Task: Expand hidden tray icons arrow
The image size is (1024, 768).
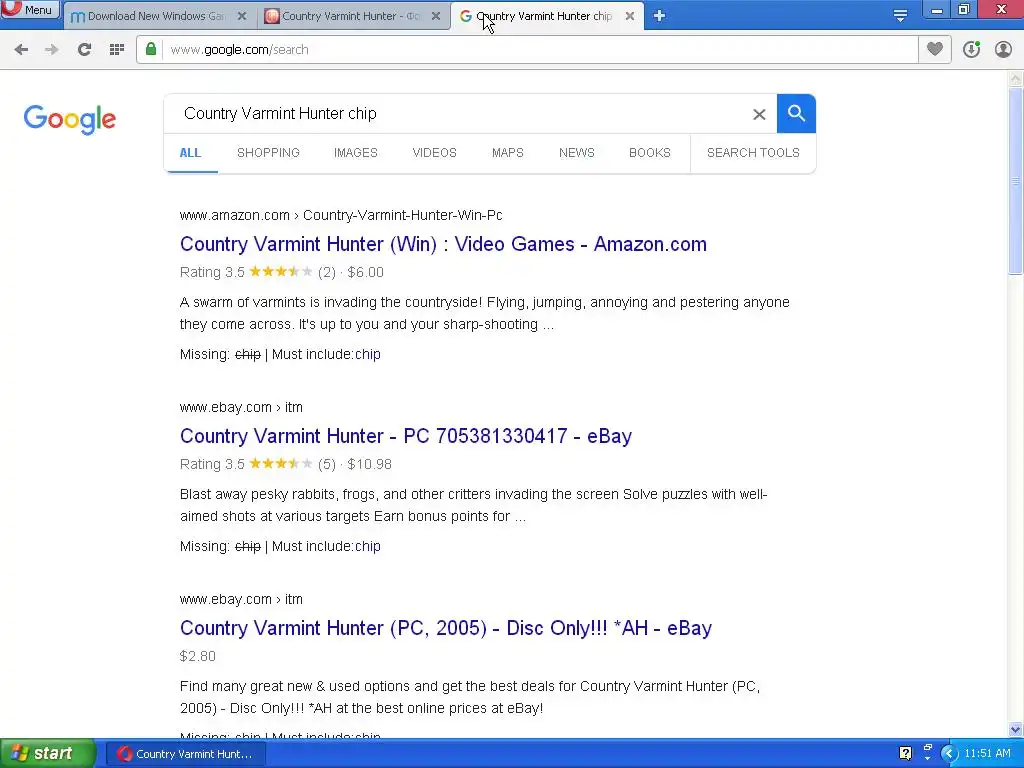Action: pyautogui.click(x=949, y=754)
